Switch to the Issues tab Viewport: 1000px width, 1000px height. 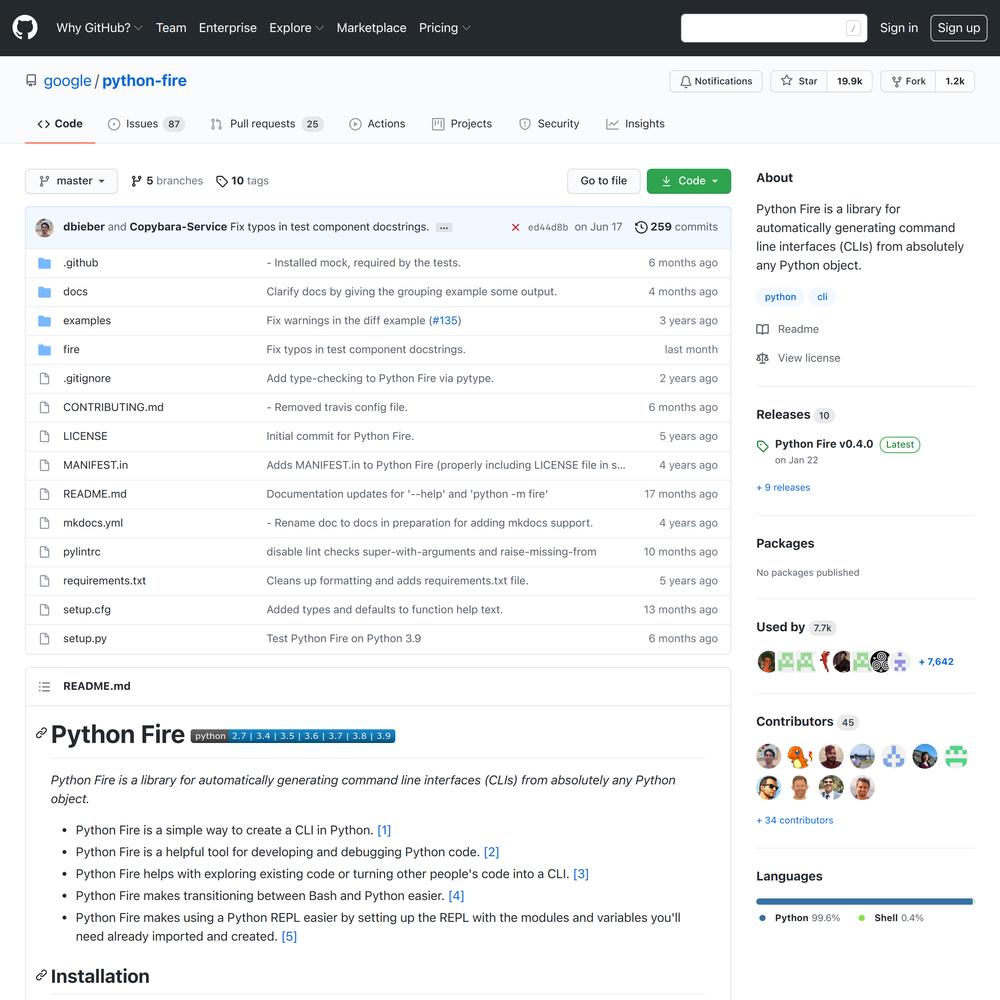tap(146, 124)
